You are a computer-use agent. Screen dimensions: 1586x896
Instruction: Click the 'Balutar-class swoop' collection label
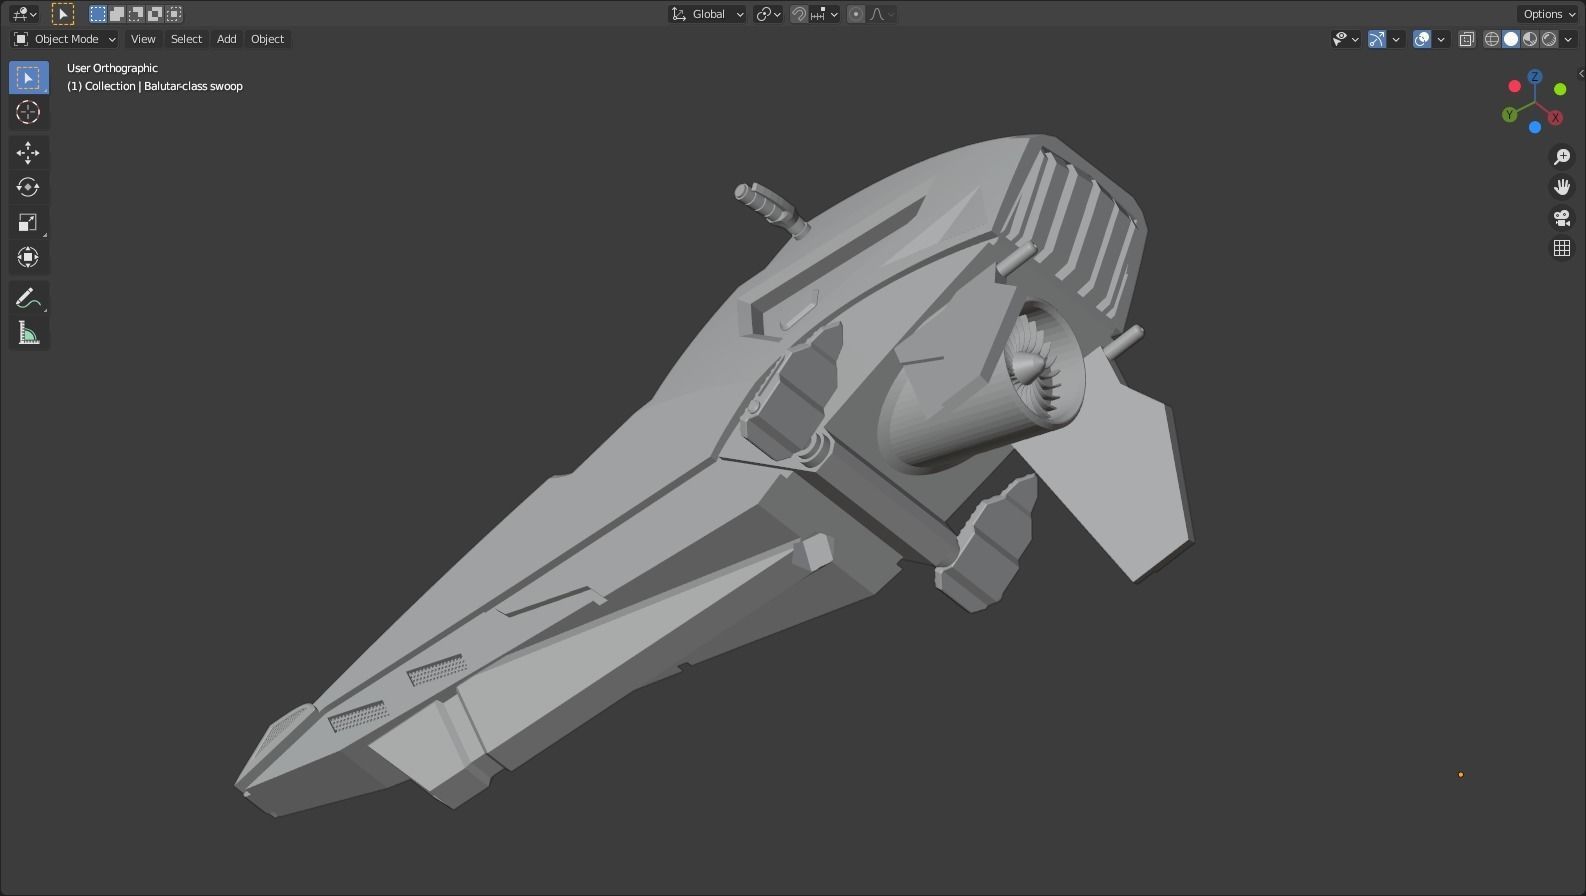(x=193, y=86)
